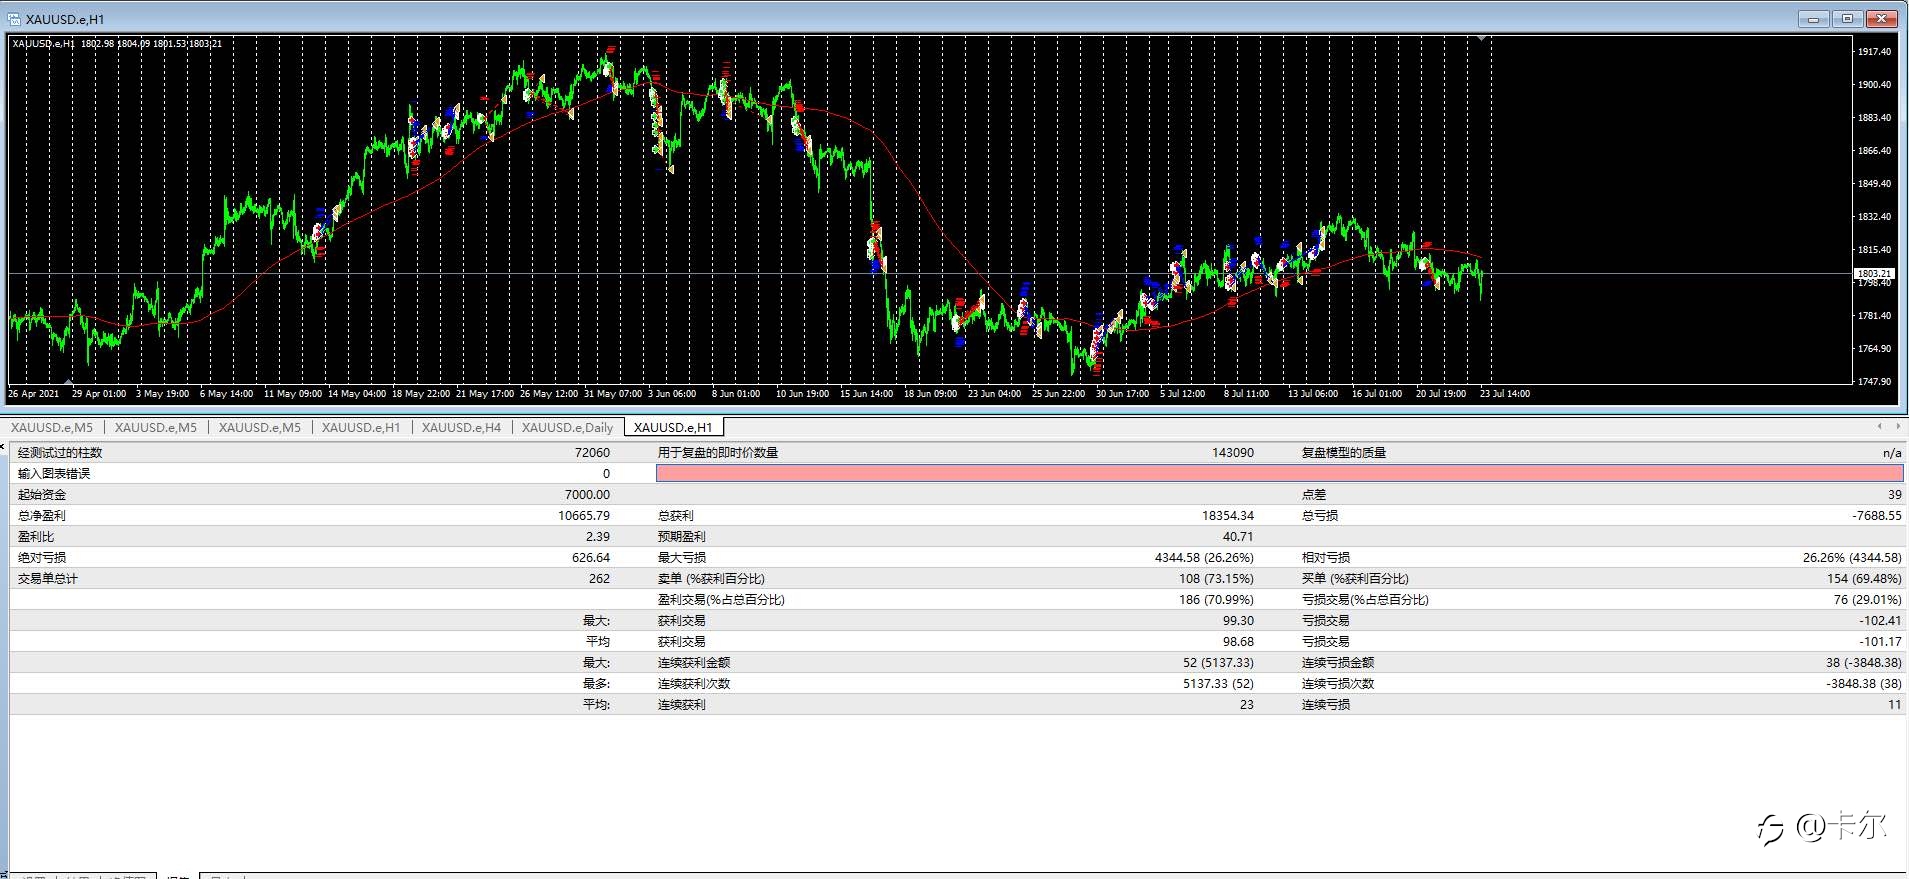The height and width of the screenshot is (879, 1909).
Task: Switch to the XAUUSD.e,Daily chart tab
Action: (567, 427)
